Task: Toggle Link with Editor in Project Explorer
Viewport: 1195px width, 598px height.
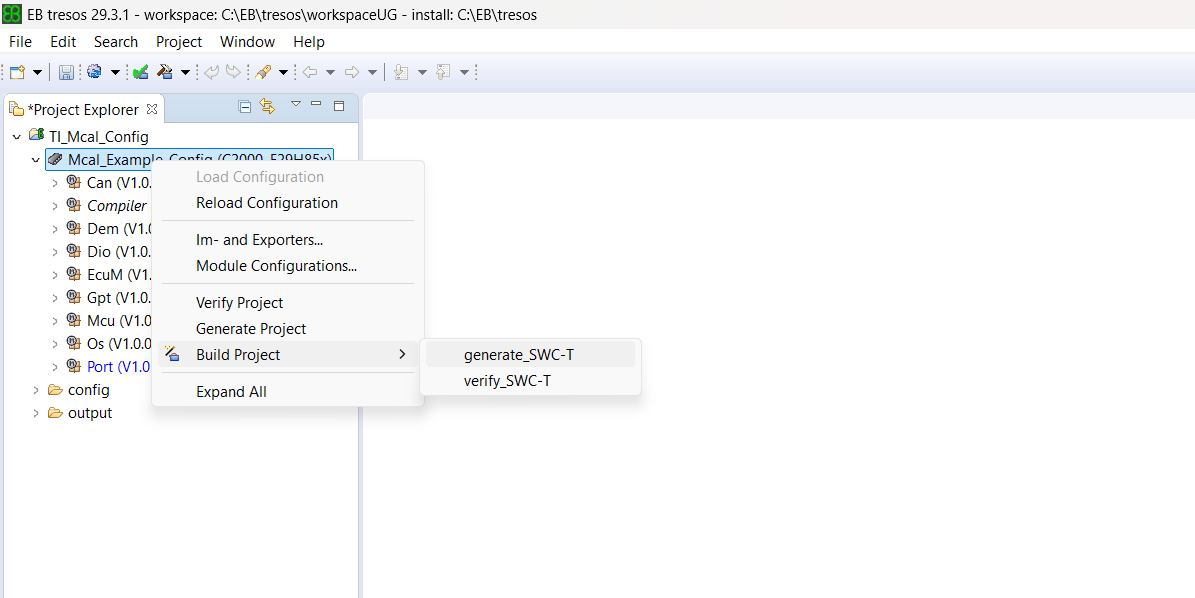Action: (x=267, y=106)
